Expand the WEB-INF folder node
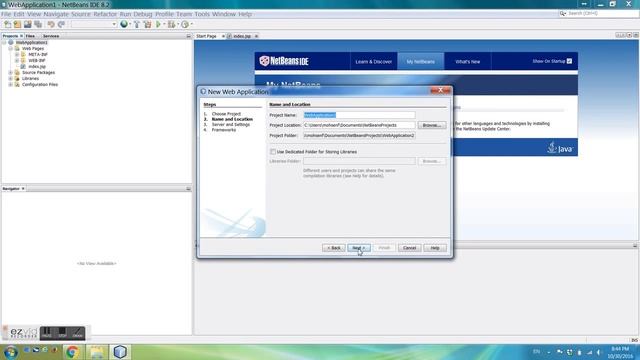640x360 pixels. click(17, 60)
